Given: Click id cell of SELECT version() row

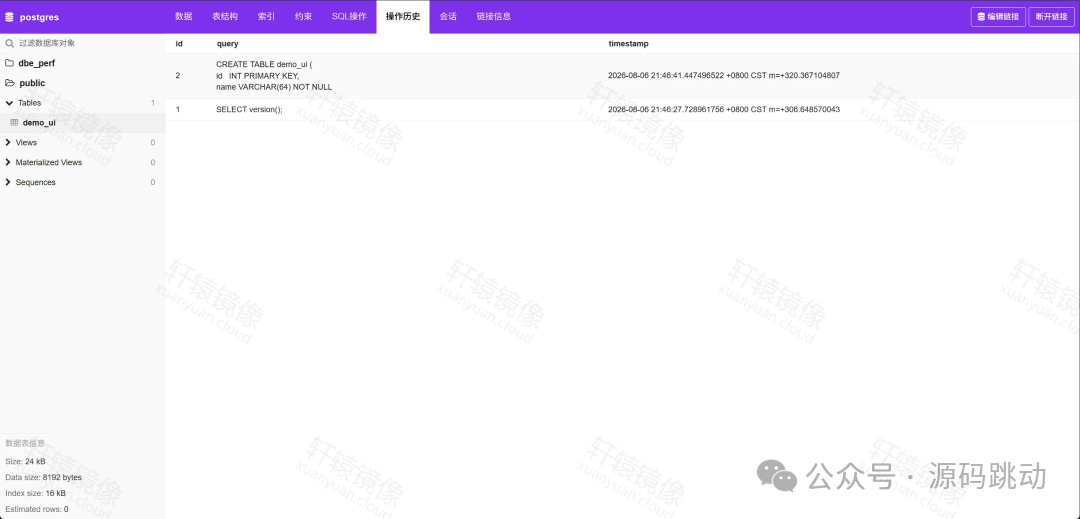Looking at the screenshot, I should coord(178,109).
